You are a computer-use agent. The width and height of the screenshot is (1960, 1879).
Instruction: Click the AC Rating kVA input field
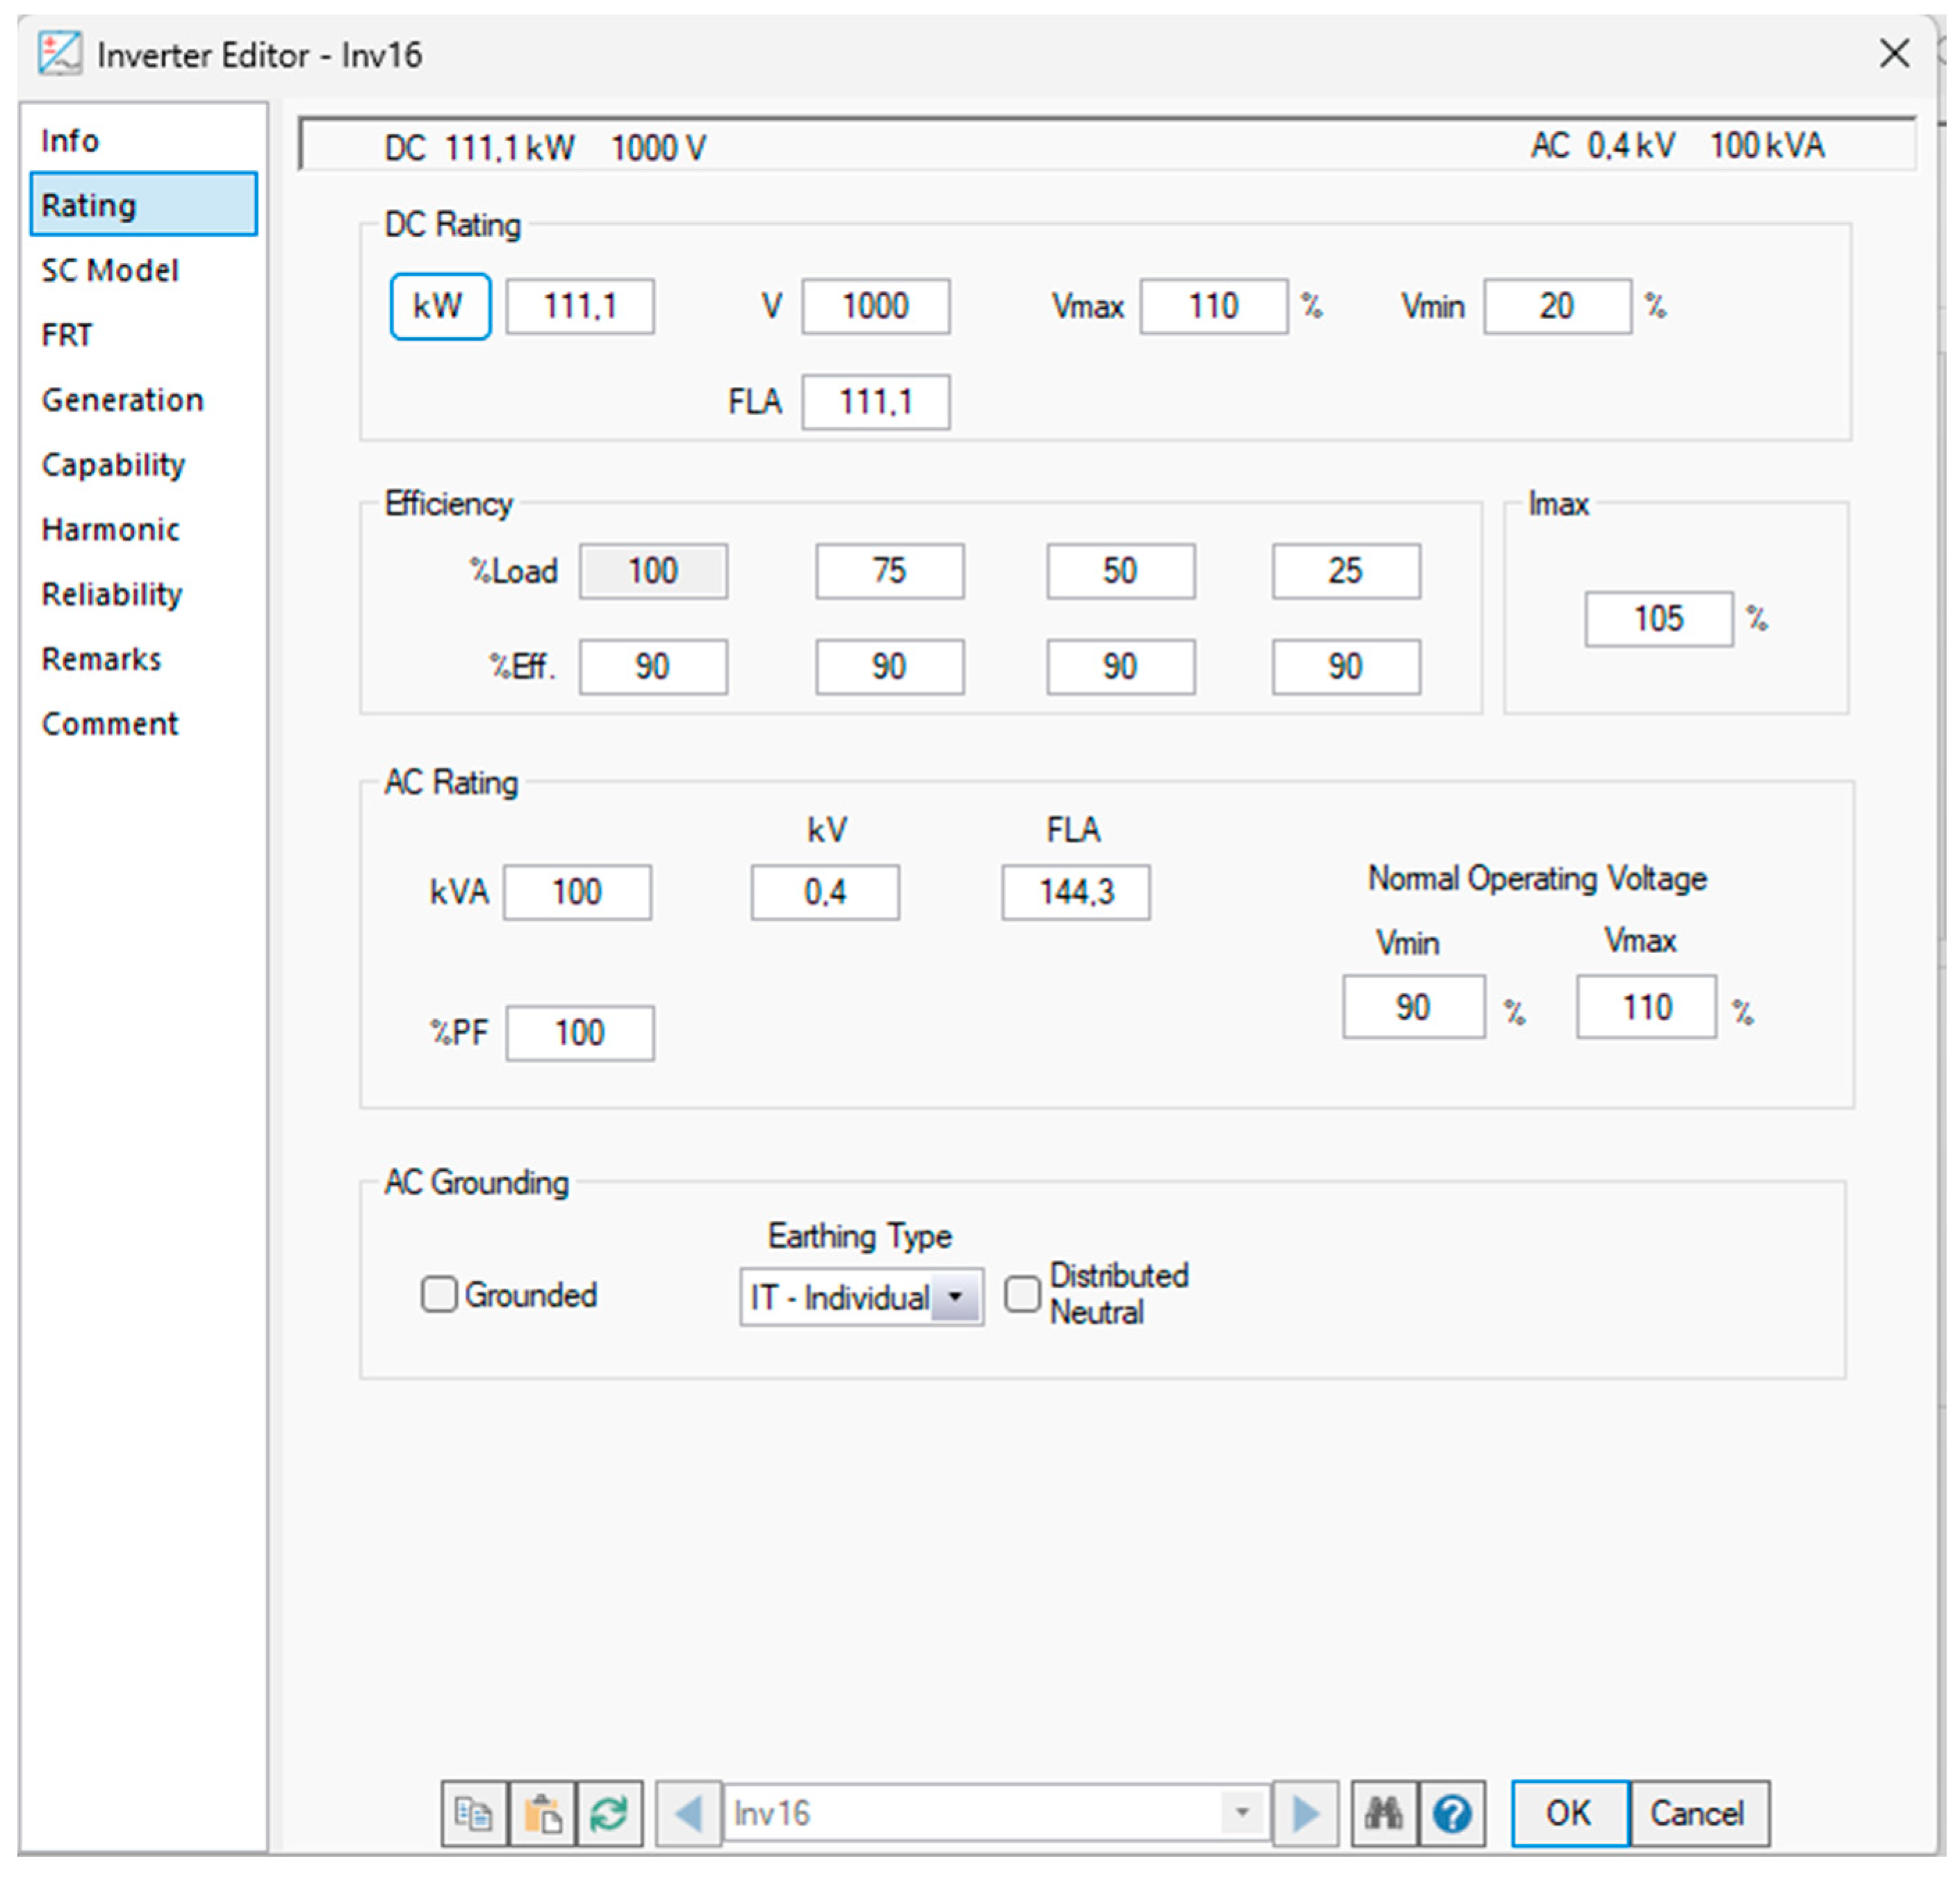coord(577,891)
